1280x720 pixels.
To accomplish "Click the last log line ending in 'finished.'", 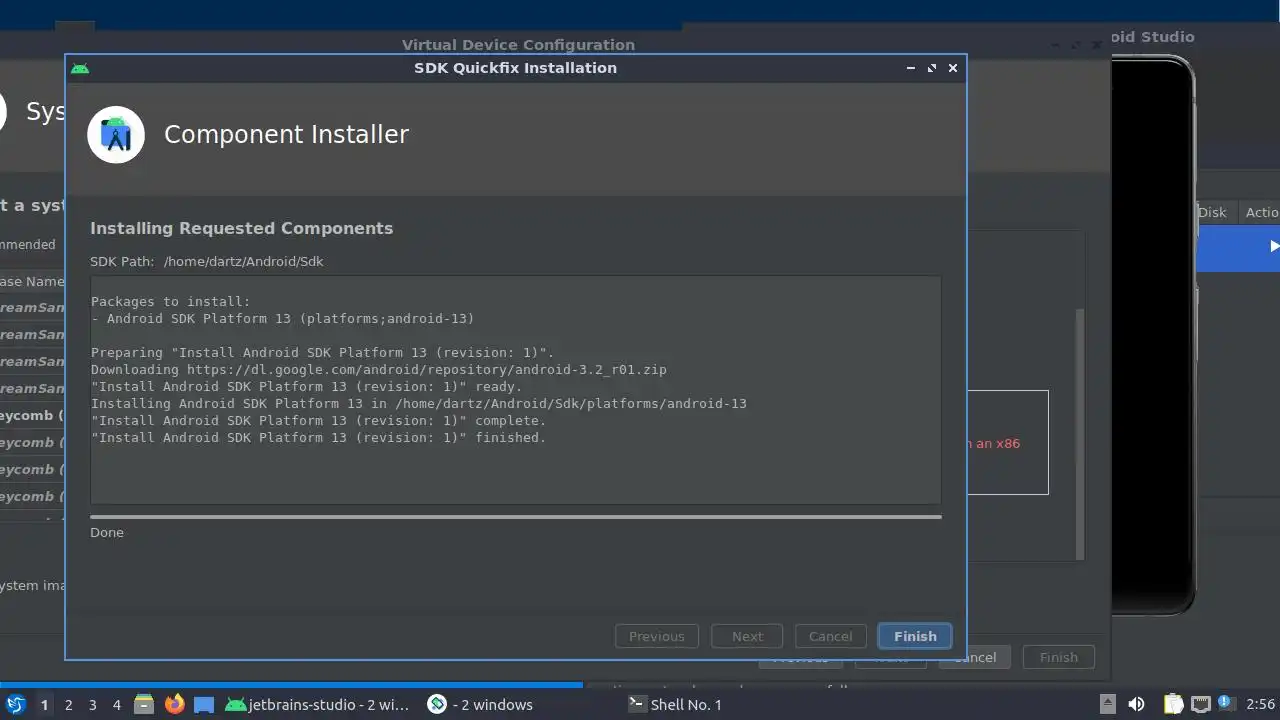I will (x=319, y=437).
